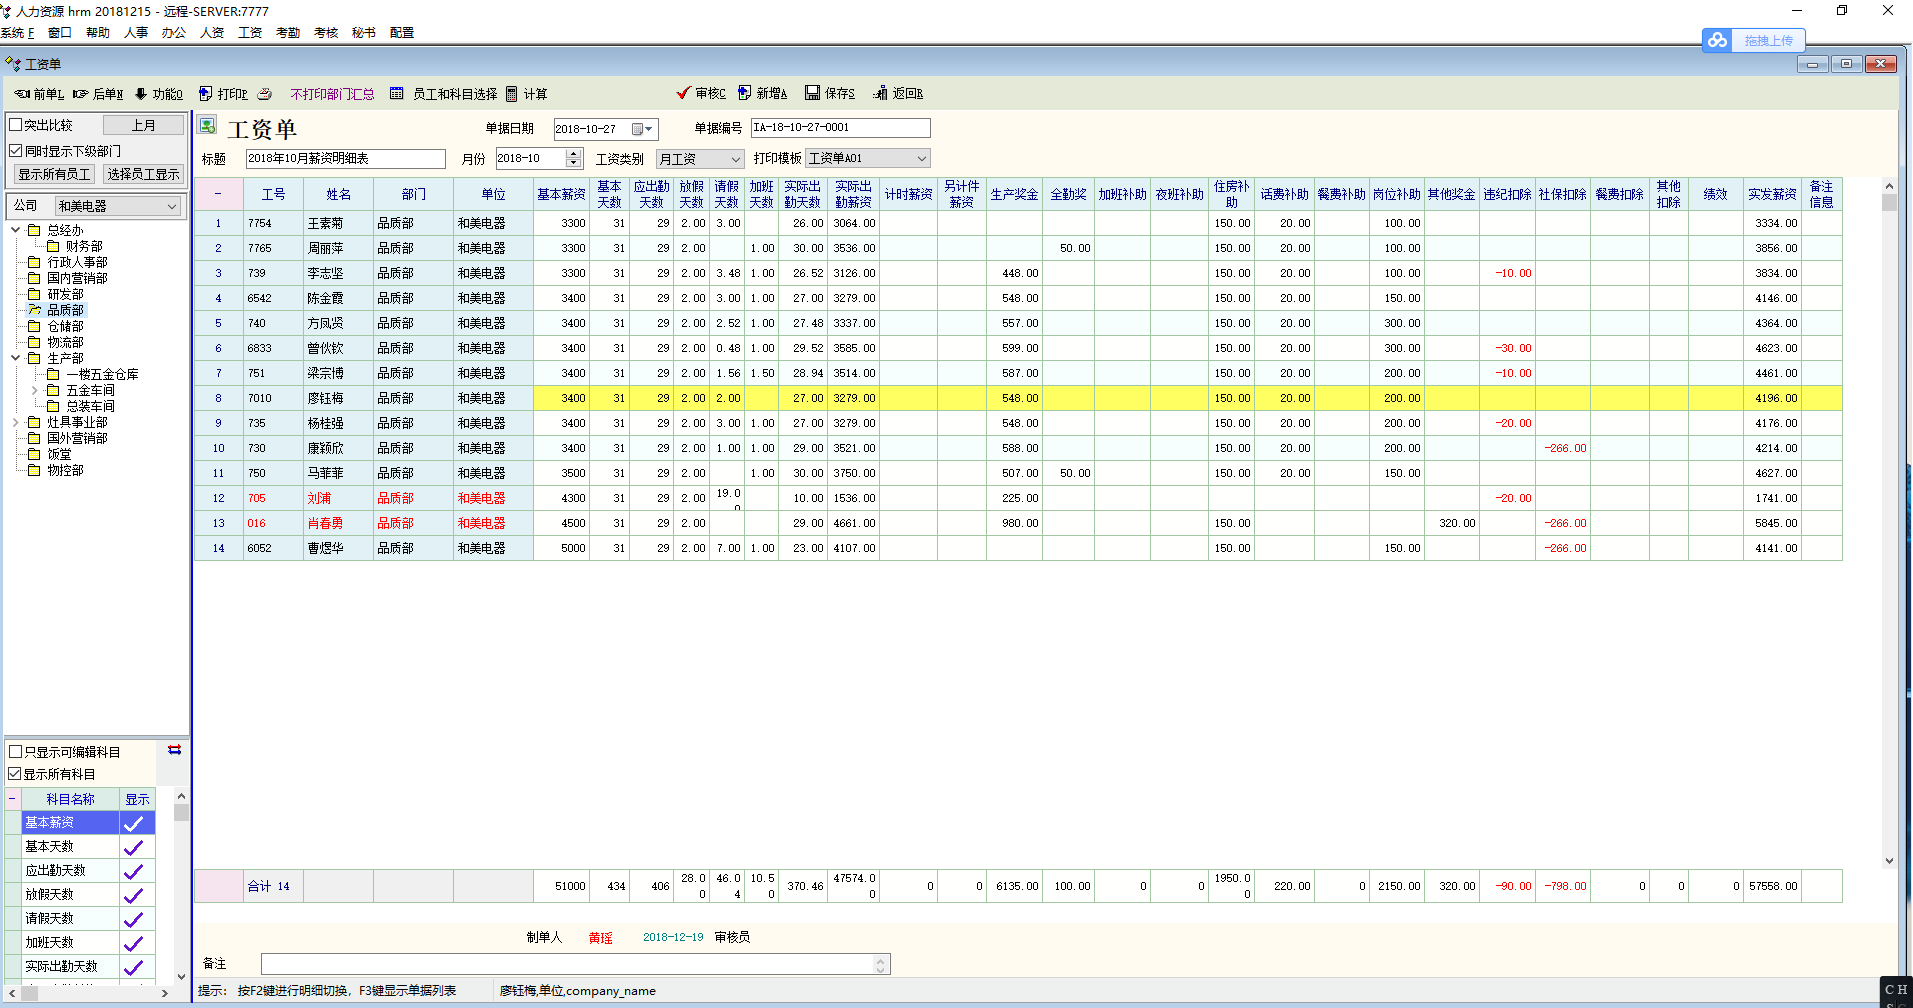Image resolution: width=1913 pixels, height=1008 pixels.
Task: Click the picture icon beside 工资单 title
Action: (x=208, y=126)
